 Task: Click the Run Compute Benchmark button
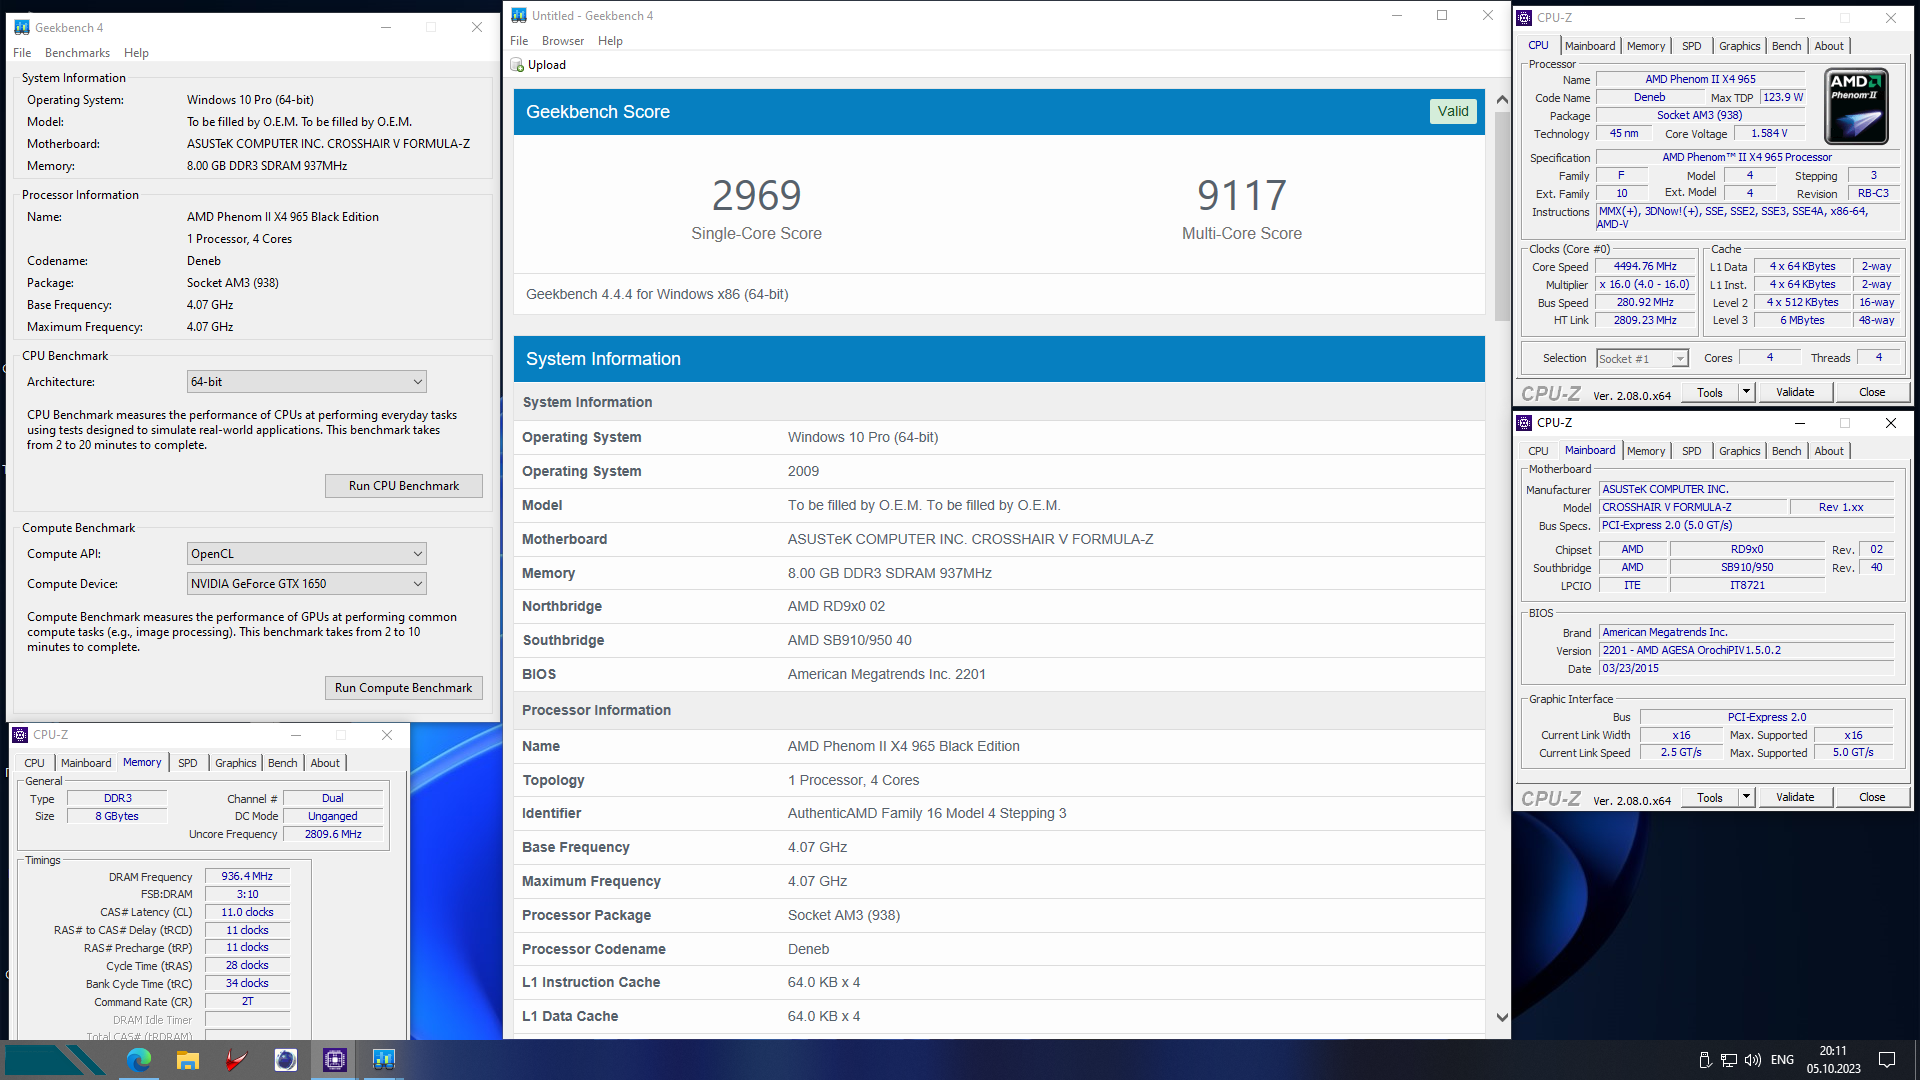[x=404, y=688]
